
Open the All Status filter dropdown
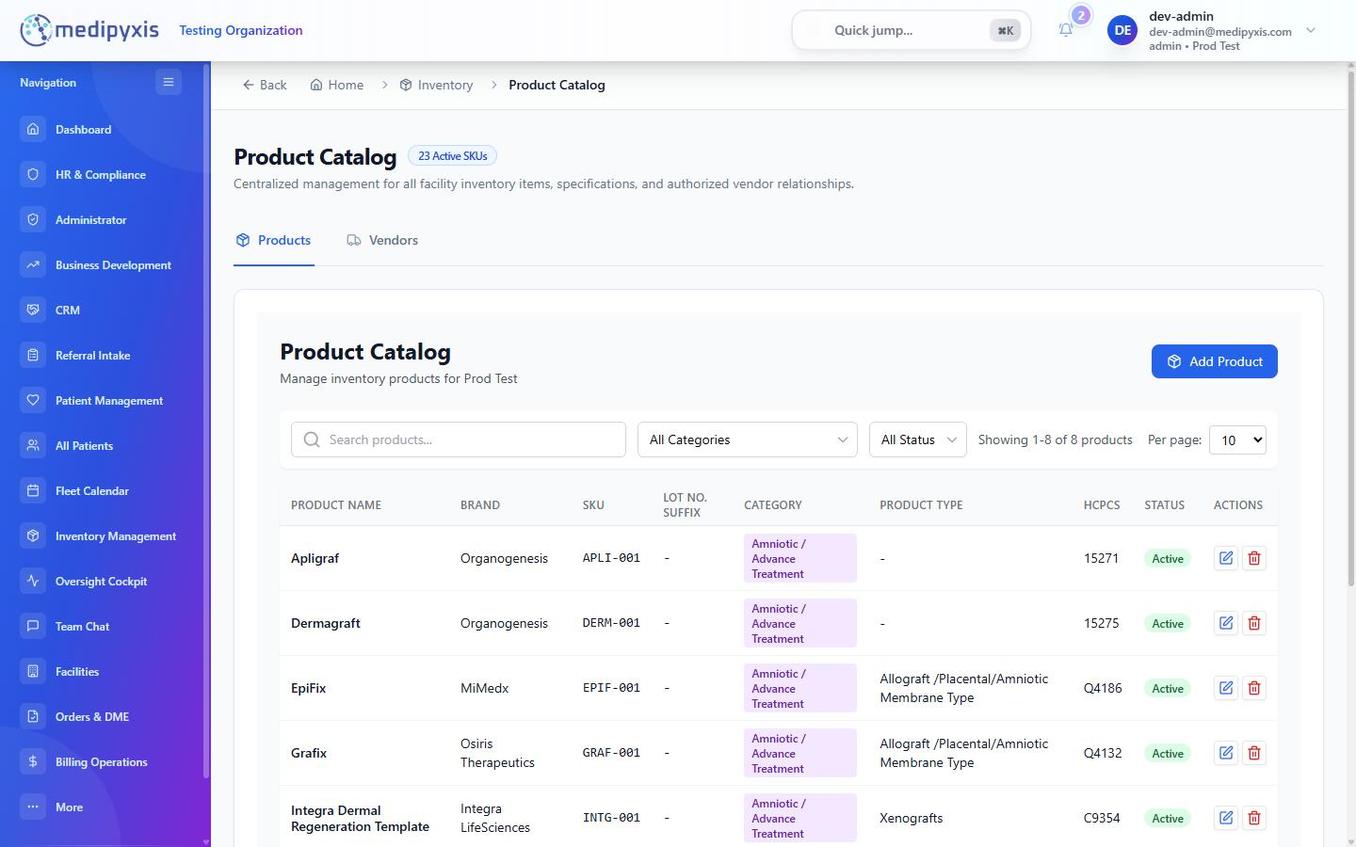tap(917, 440)
